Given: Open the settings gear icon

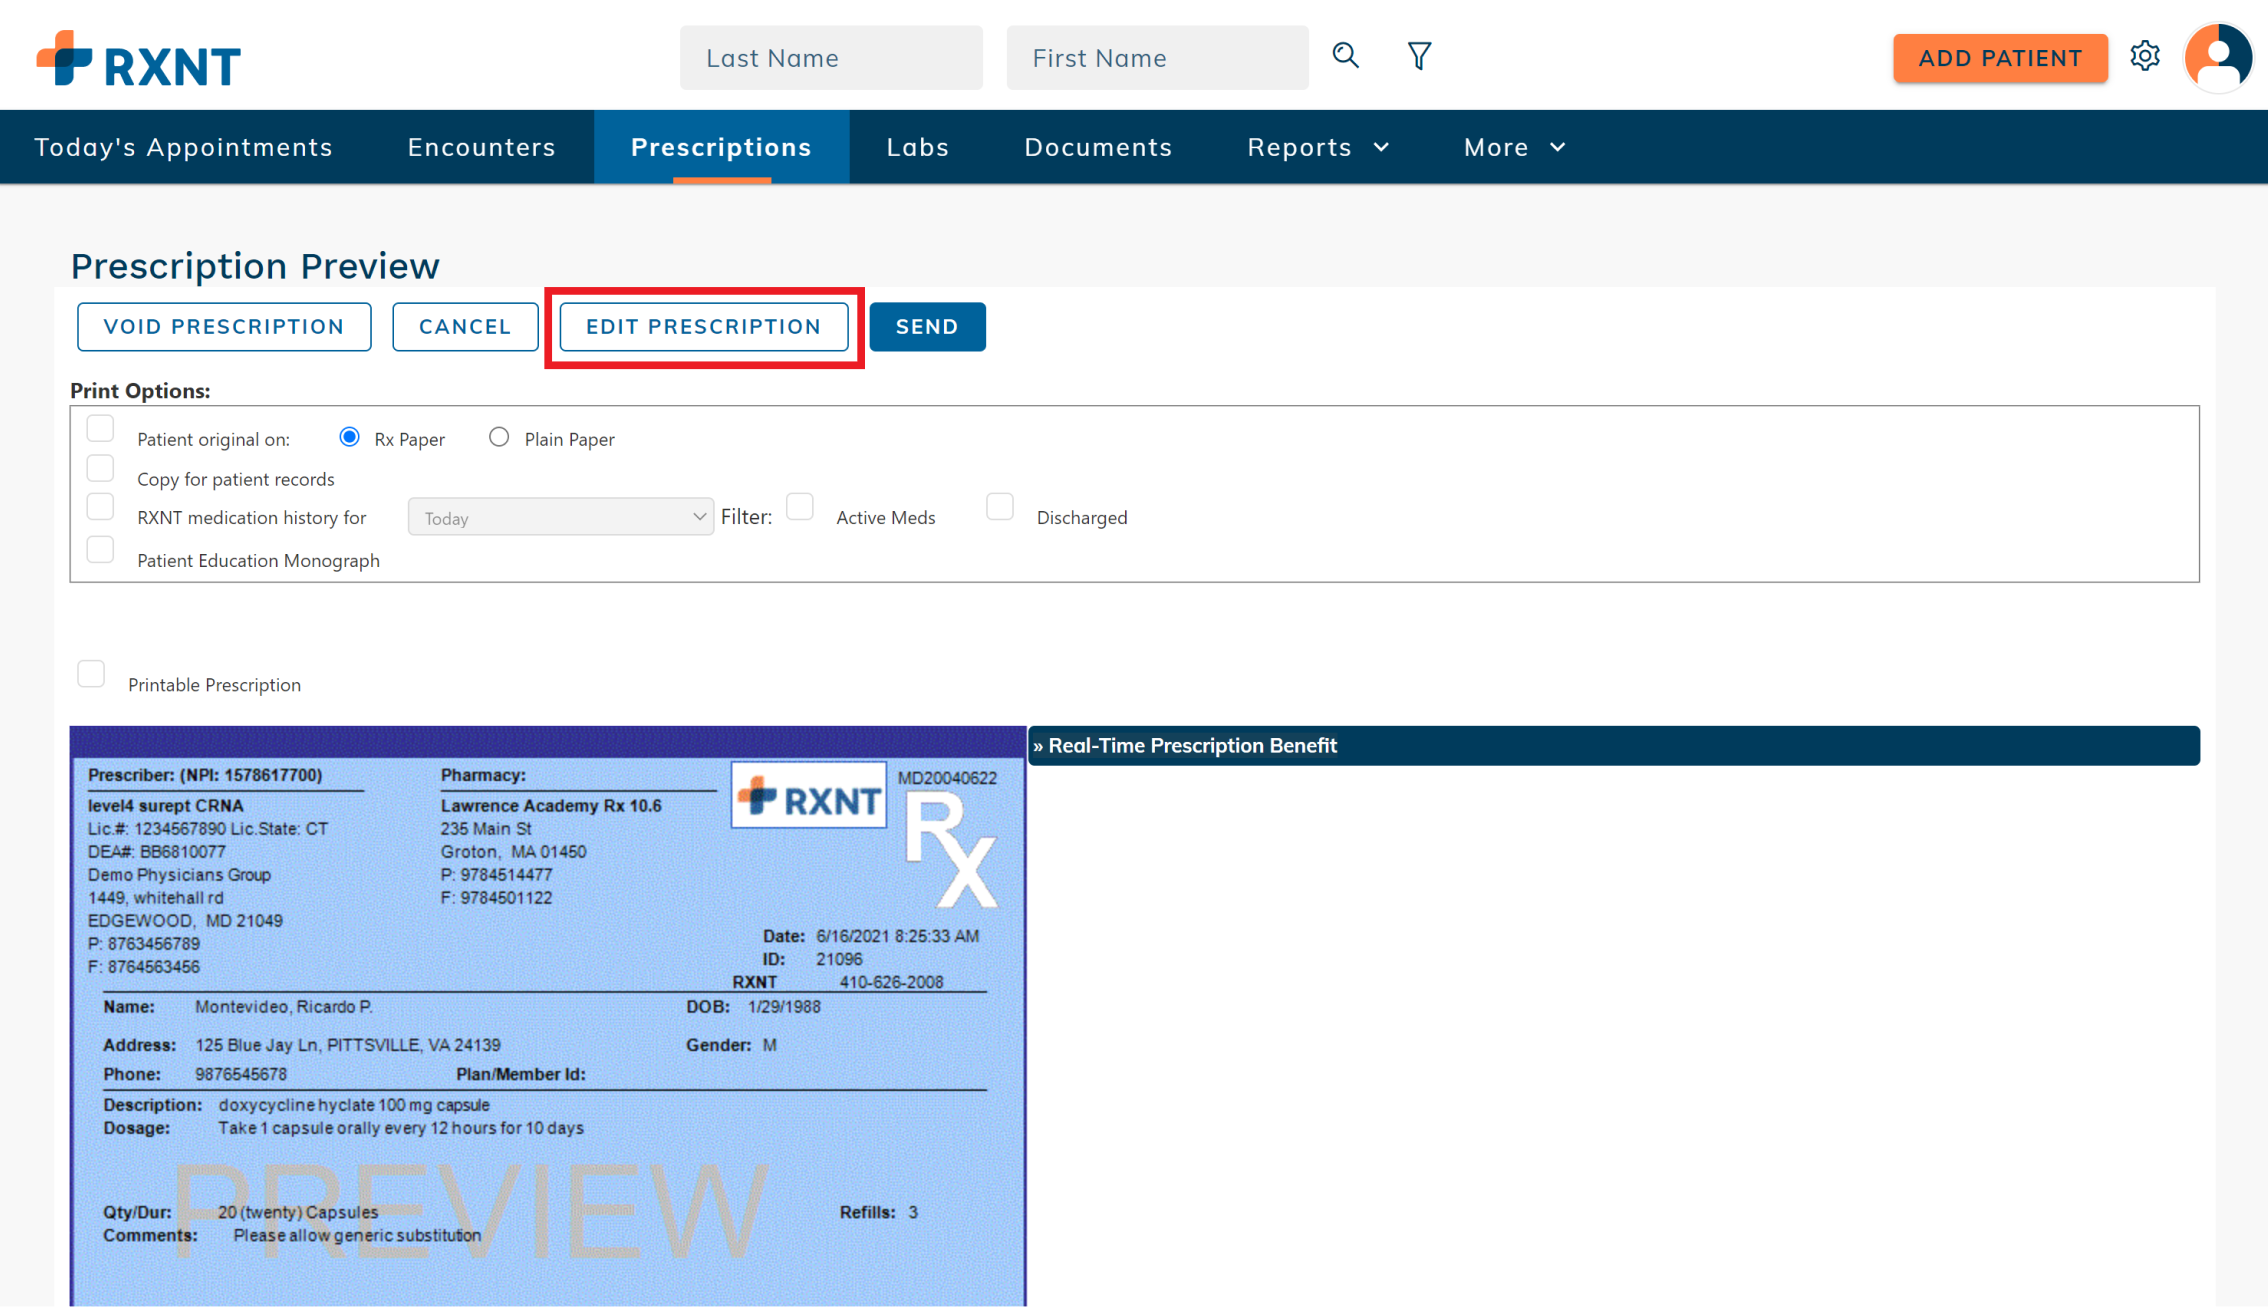Looking at the screenshot, I should 2144,56.
